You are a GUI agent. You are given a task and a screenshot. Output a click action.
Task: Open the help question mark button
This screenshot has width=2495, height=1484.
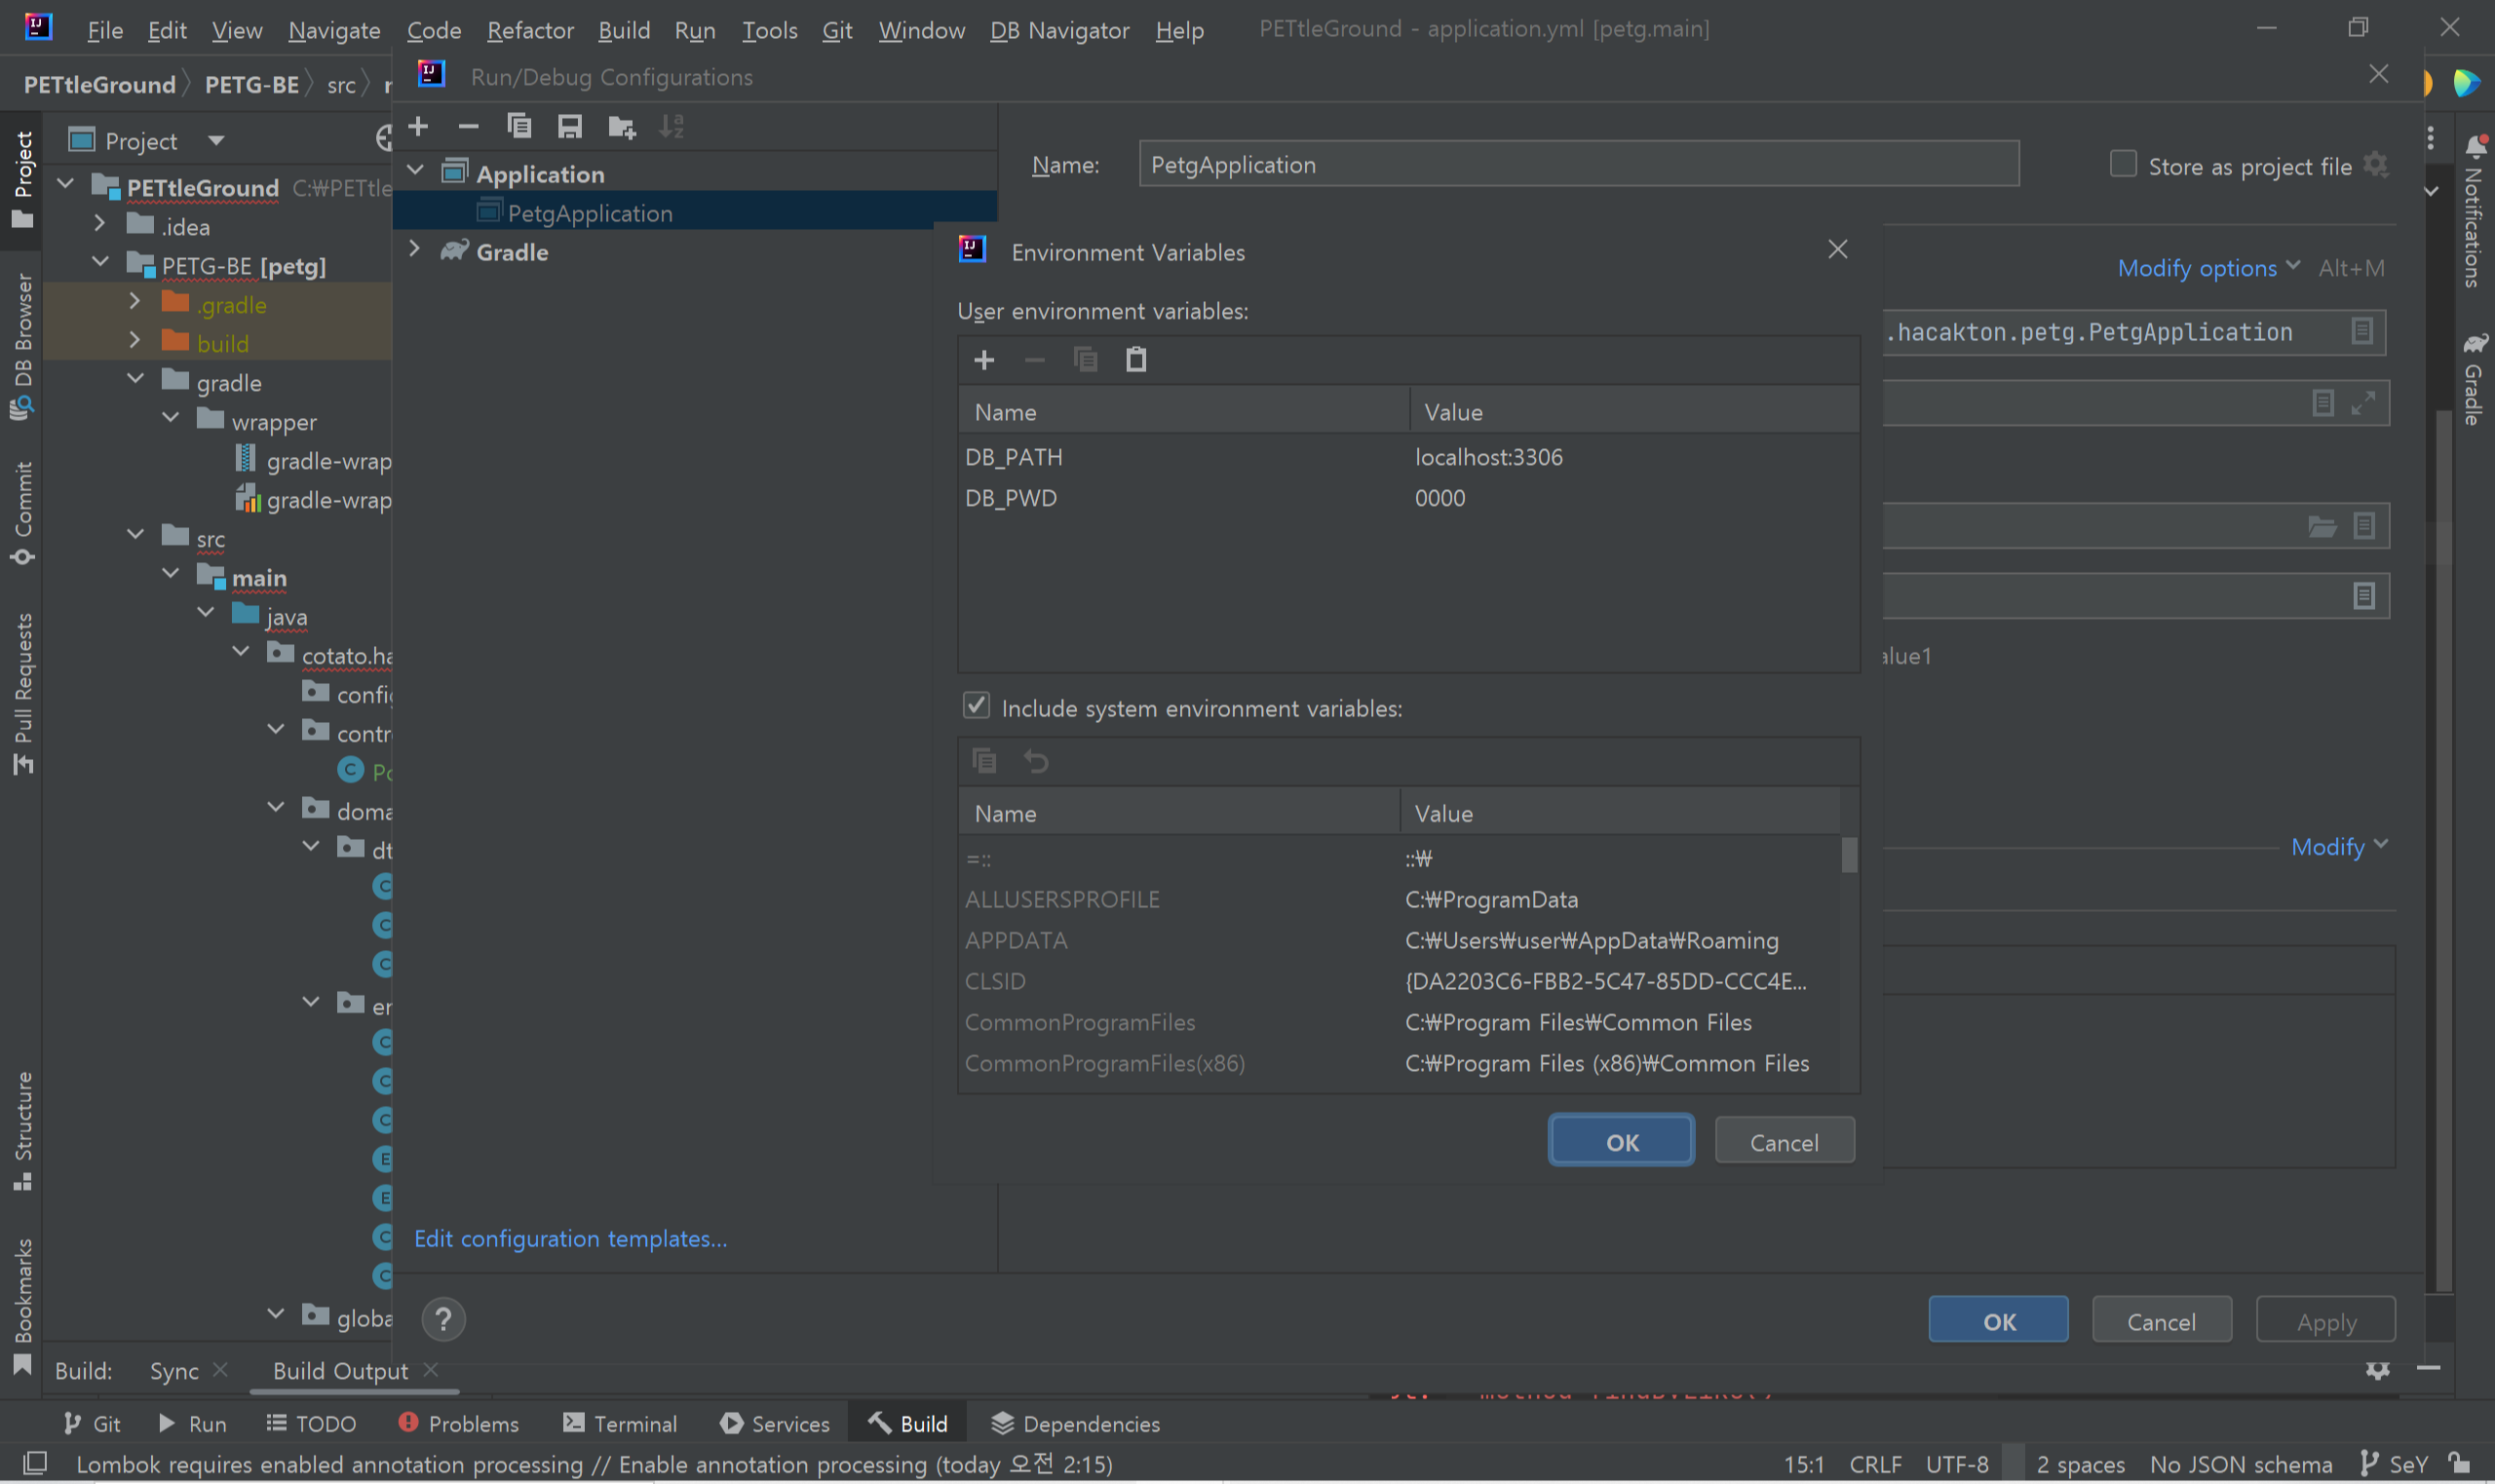(443, 1320)
